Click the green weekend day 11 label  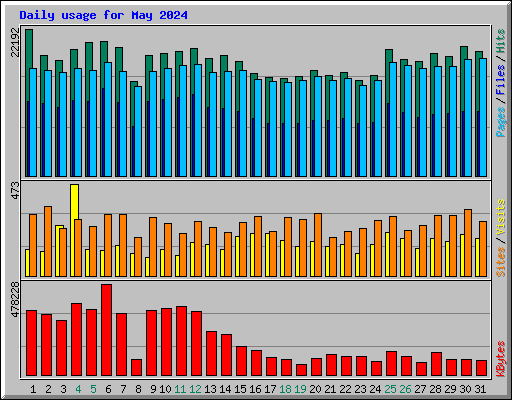pyautogui.click(x=180, y=389)
